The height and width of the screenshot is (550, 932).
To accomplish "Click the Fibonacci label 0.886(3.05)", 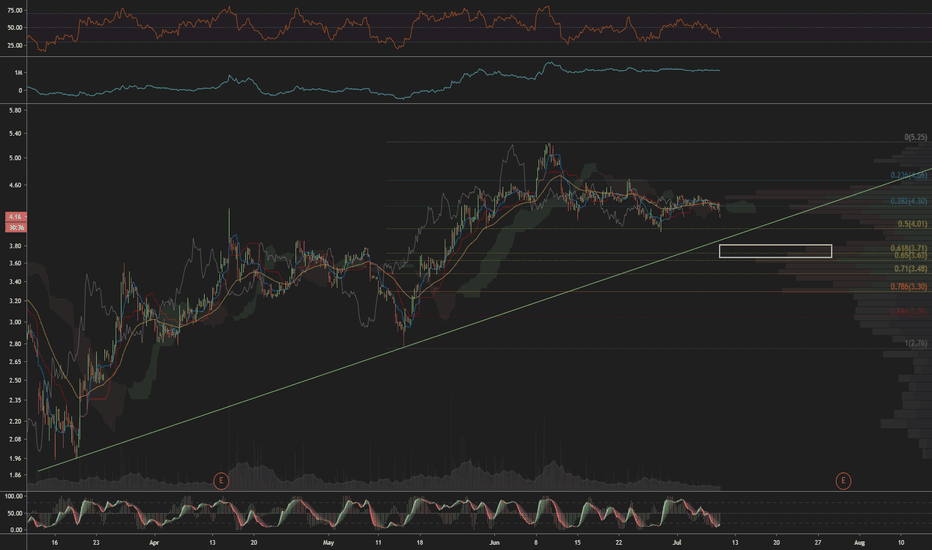I will click(x=908, y=312).
